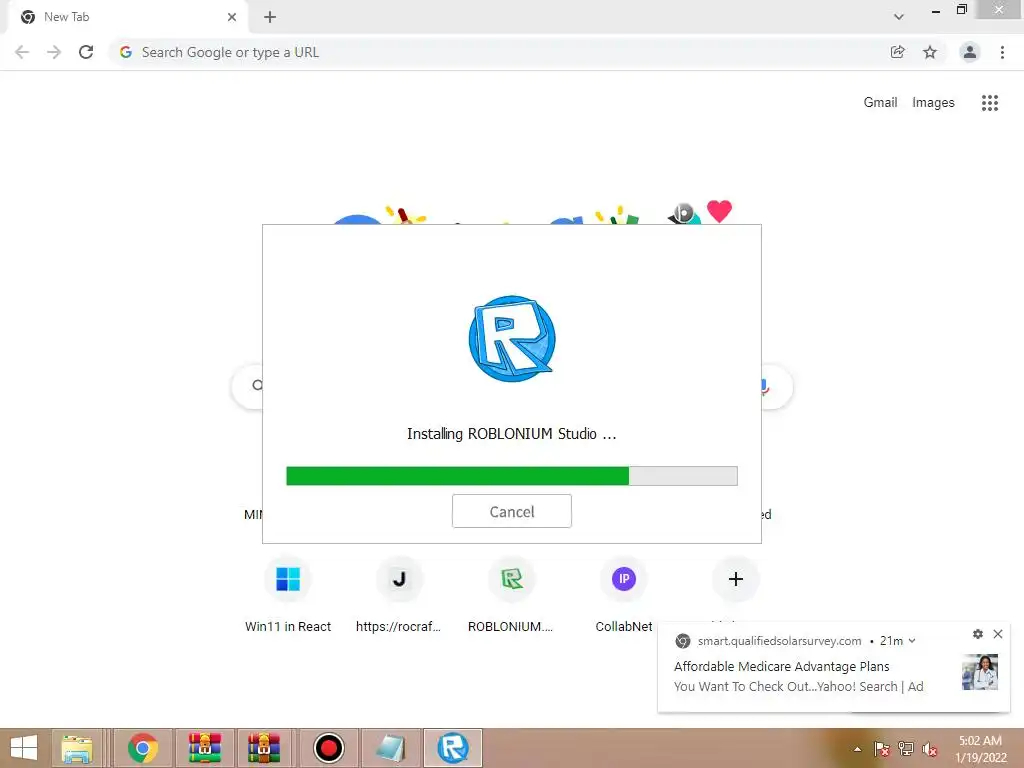Click the notification thumbnail image

click(x=980, y=672)
